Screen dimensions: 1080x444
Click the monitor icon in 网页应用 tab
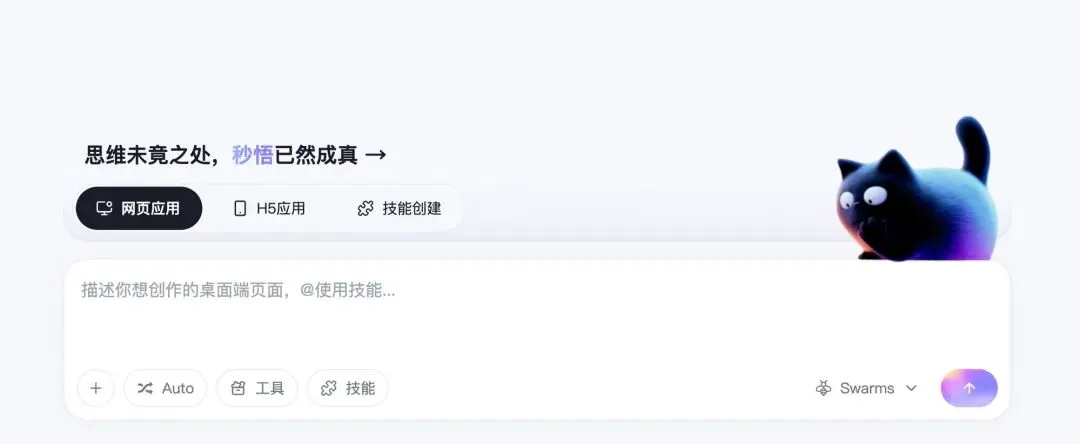click(104, 208)
